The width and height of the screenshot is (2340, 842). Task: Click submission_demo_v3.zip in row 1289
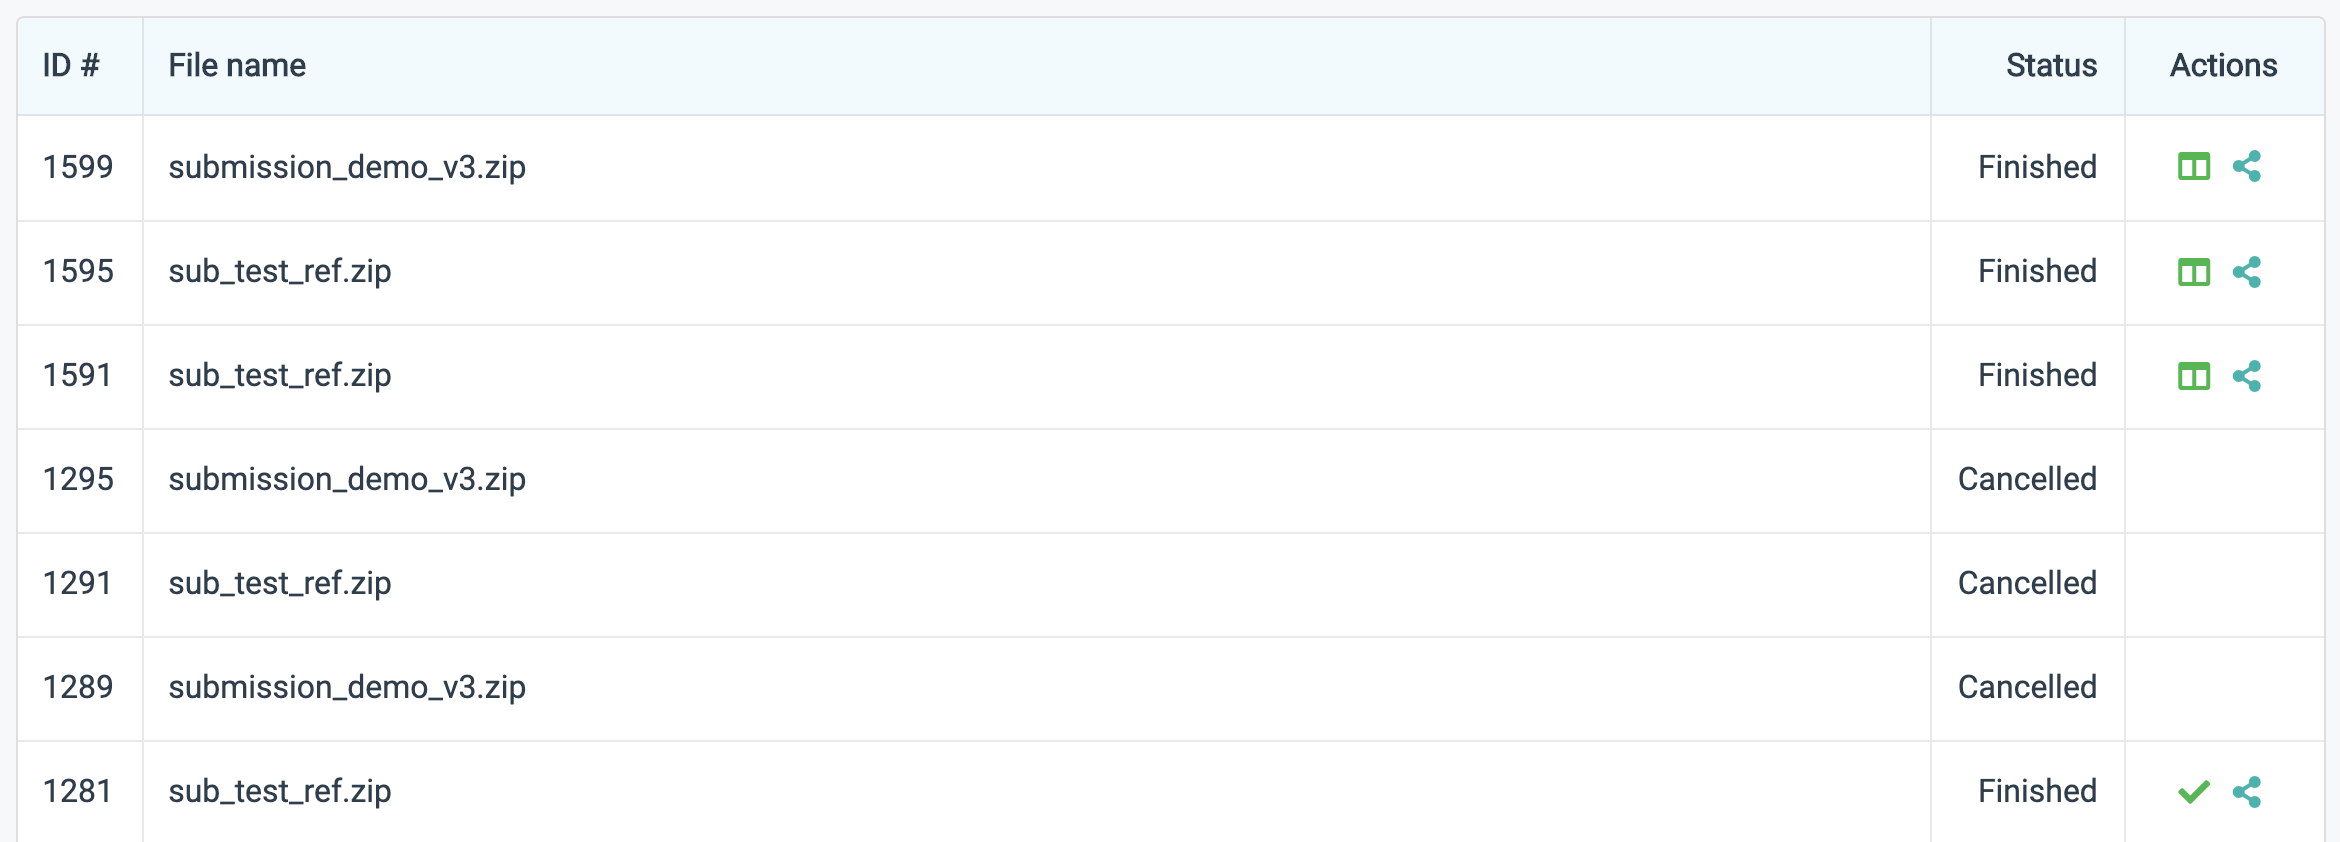pyautogui.click(x=347, y=687)
